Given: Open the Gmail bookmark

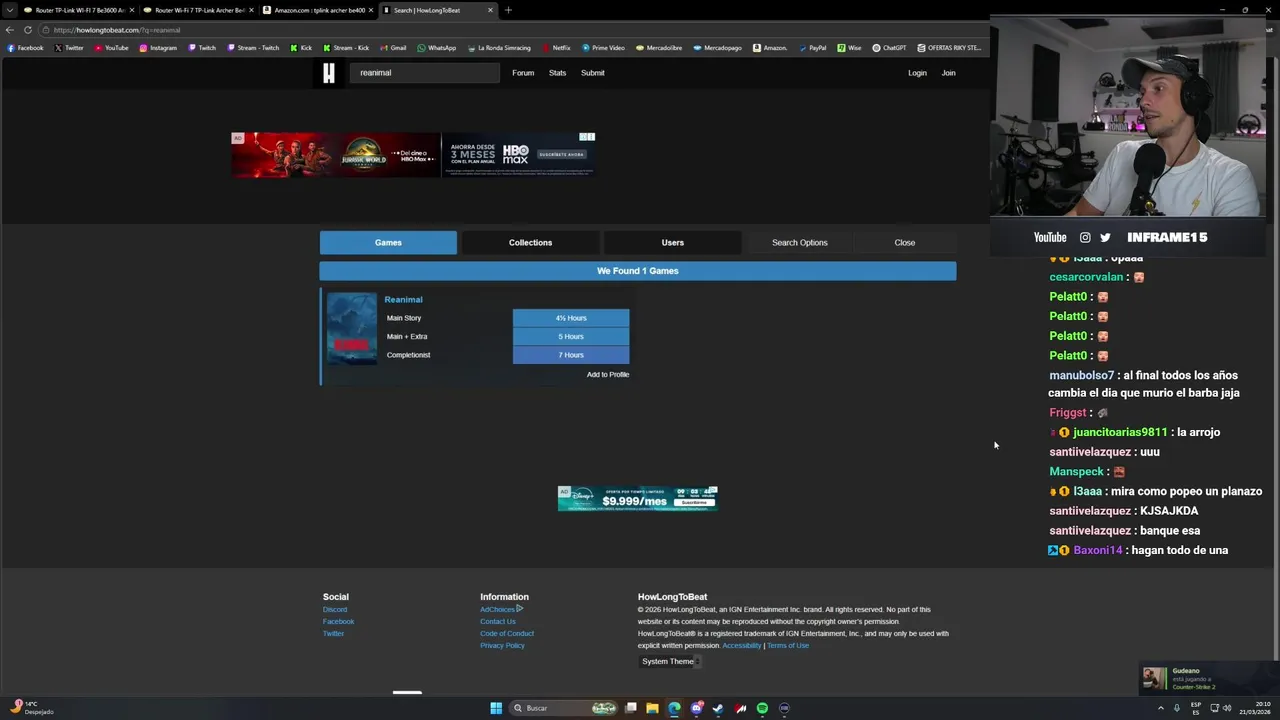Looking at the screenshot, I should [393, 48].
